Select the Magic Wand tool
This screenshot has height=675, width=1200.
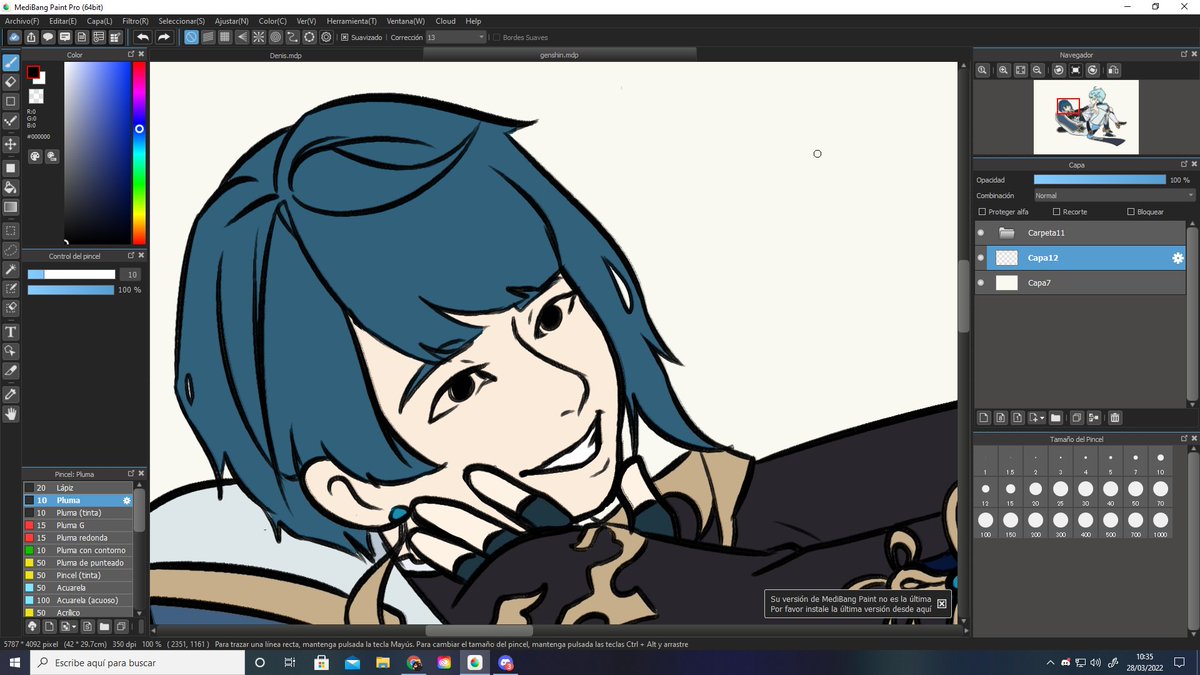click(x=11, y=270)
